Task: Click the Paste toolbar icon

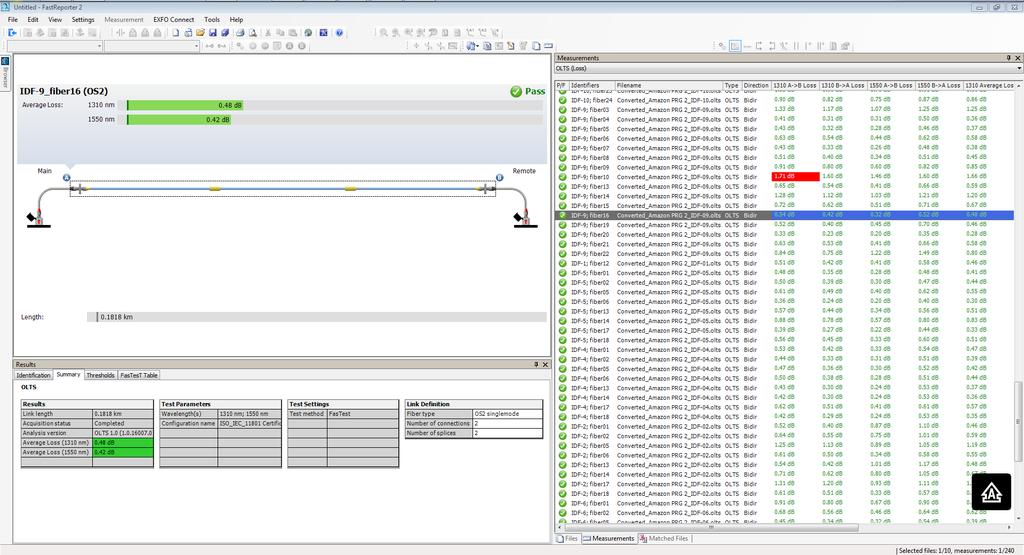Action: 293,33
